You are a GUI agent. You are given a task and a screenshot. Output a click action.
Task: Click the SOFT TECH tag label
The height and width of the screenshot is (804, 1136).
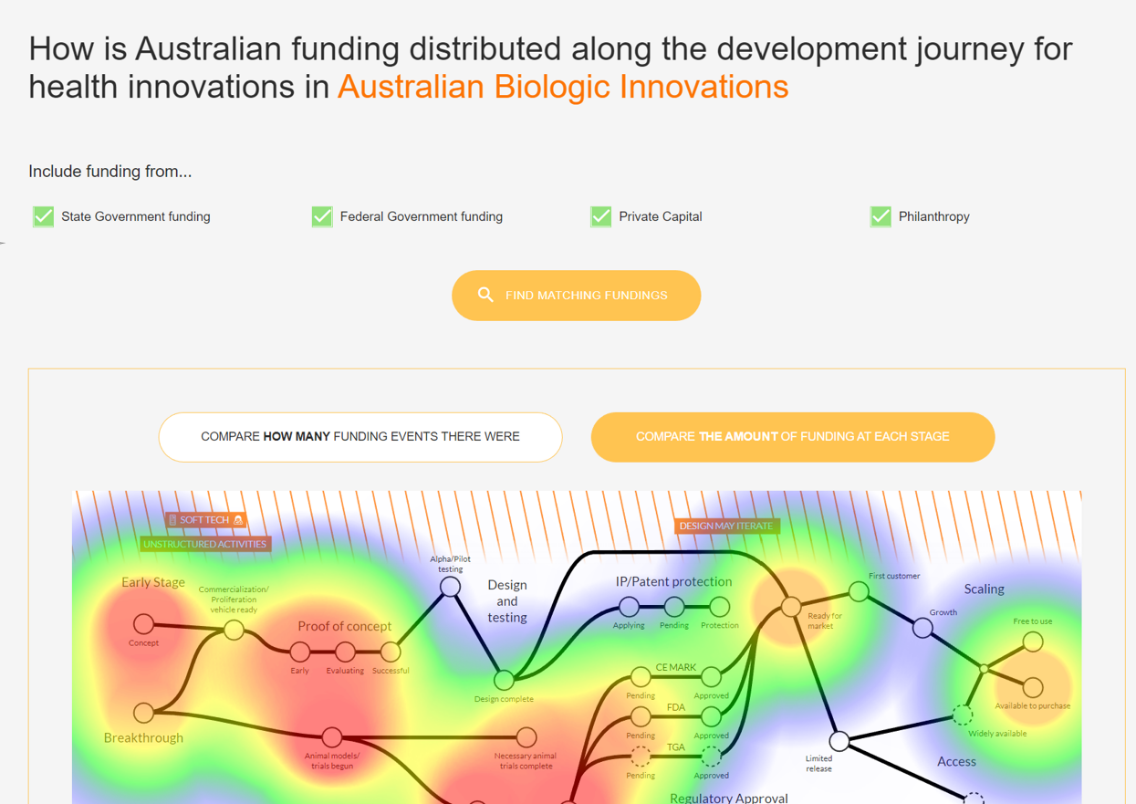(206, 520)
